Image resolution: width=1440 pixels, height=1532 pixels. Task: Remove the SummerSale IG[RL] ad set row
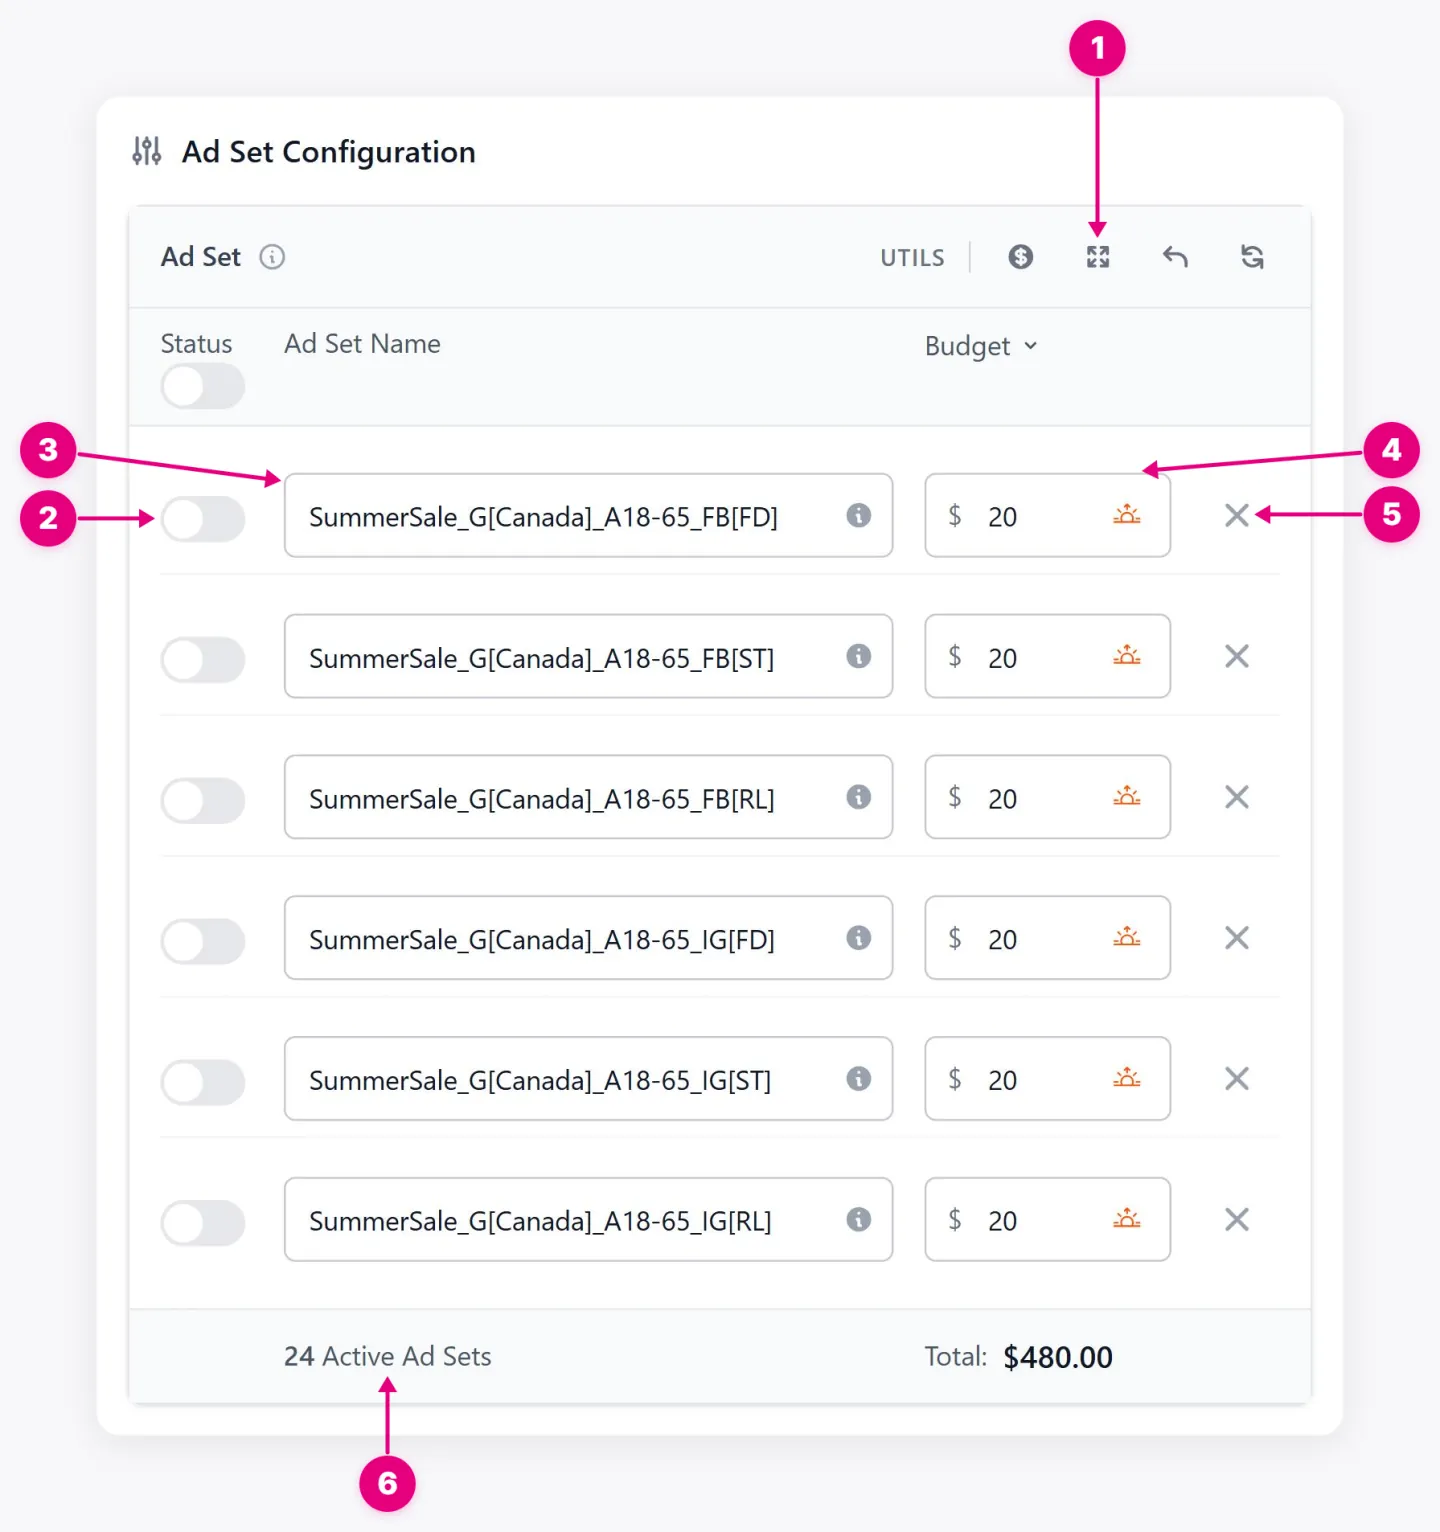click(x=1237, y=1220)
